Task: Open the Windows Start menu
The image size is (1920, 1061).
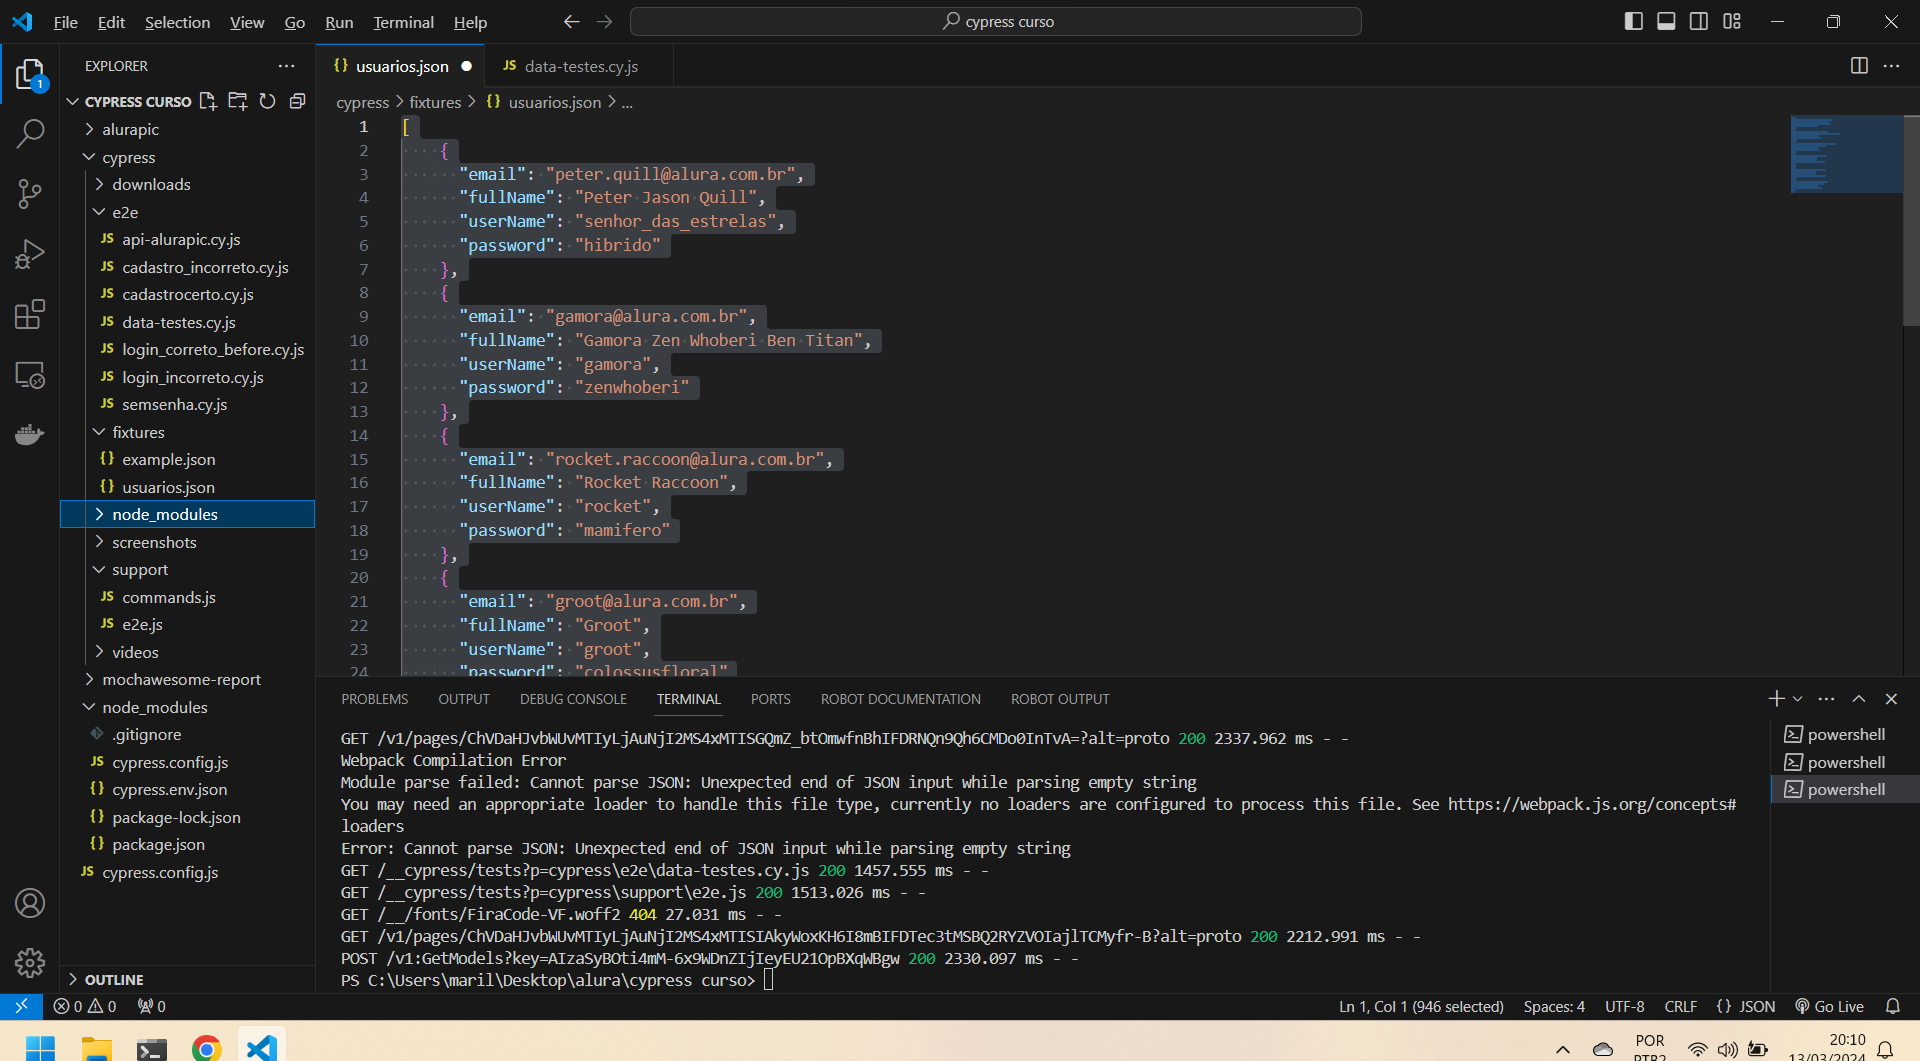Action: click(40, 1047)
